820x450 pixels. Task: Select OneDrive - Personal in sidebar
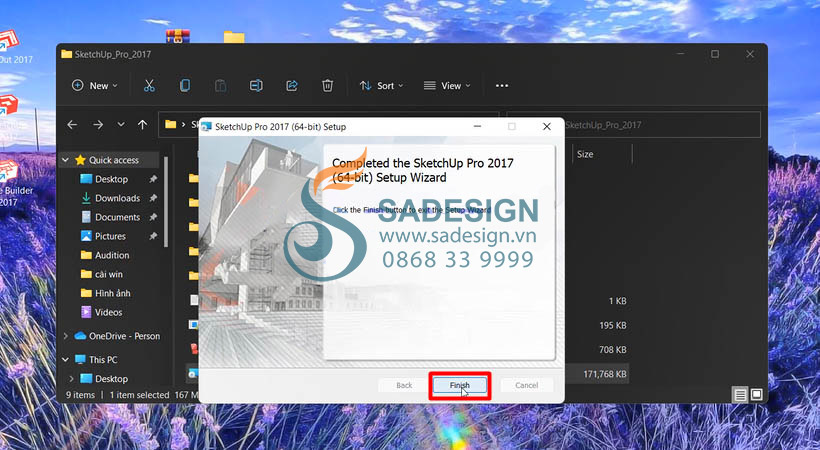click(124, 336)
